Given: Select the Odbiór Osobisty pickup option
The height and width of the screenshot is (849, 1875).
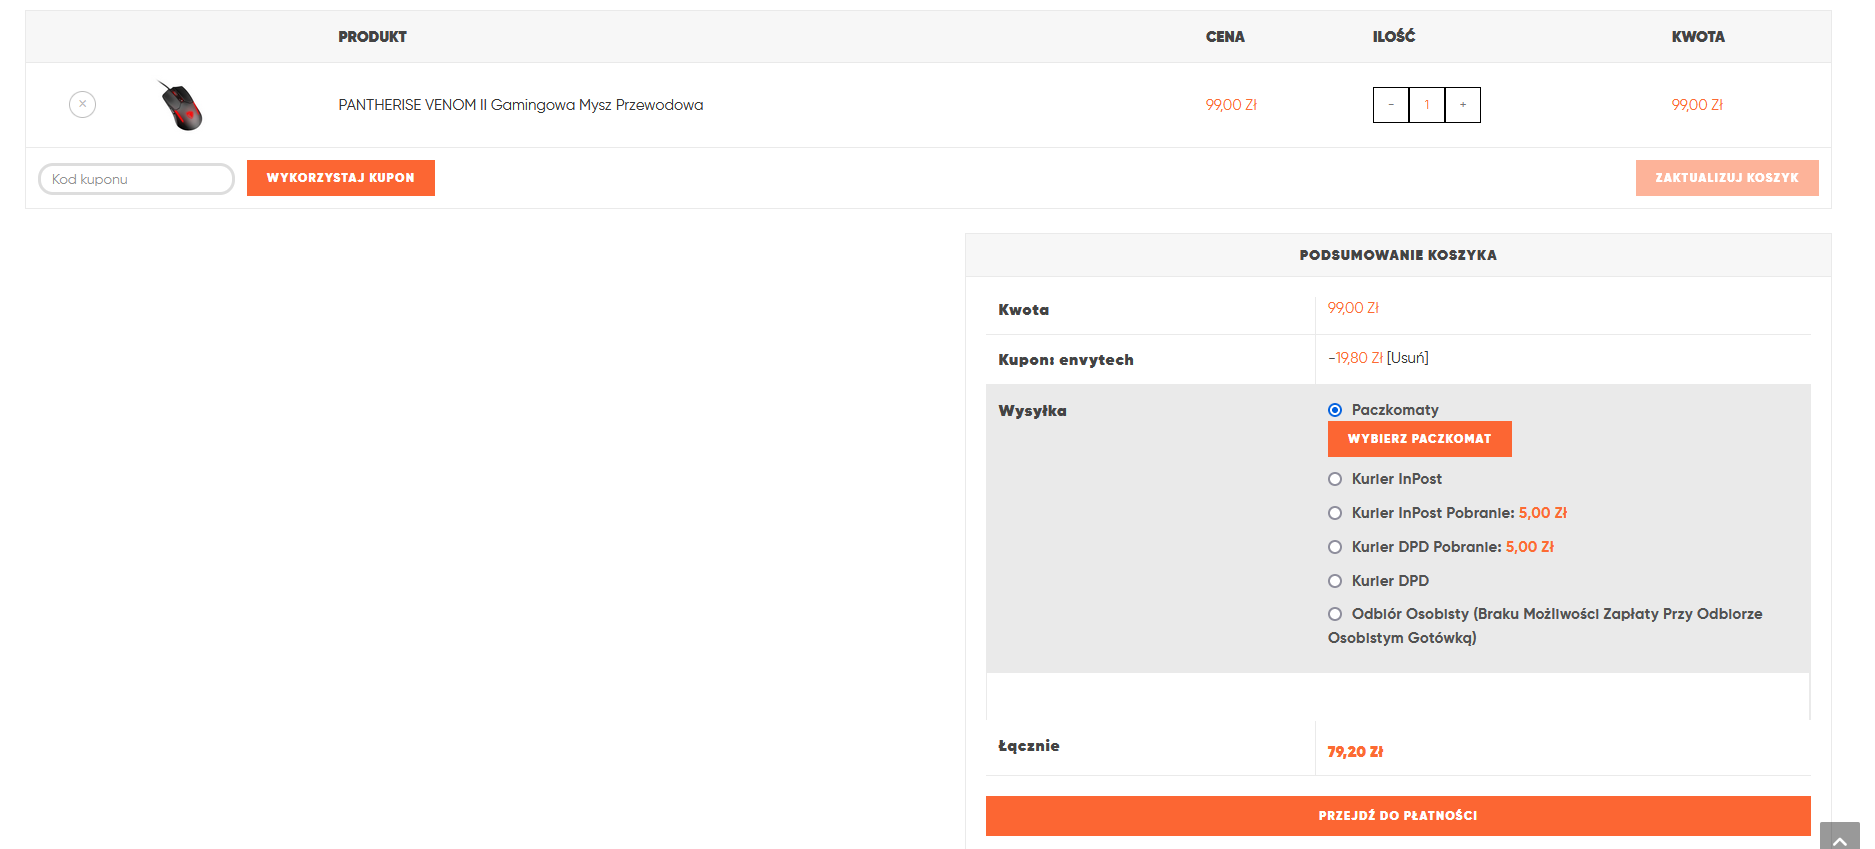Looking at the screenshot, I should pyautogui.click(x=1335, y=614).
